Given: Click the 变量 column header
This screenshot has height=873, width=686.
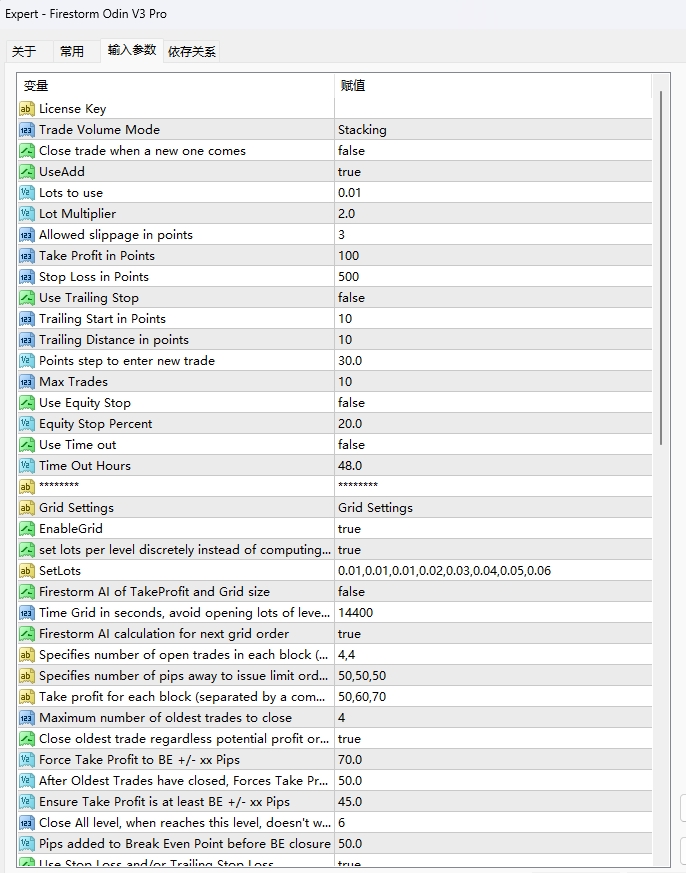Looking at the screenshot, I should click(x=176, y=86).
